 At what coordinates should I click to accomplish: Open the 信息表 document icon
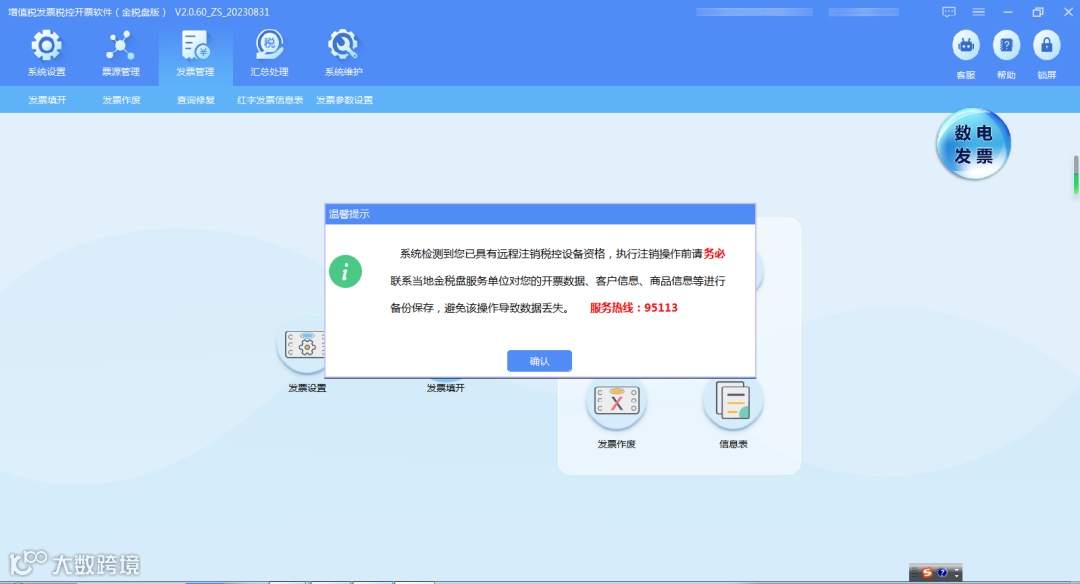733,400
